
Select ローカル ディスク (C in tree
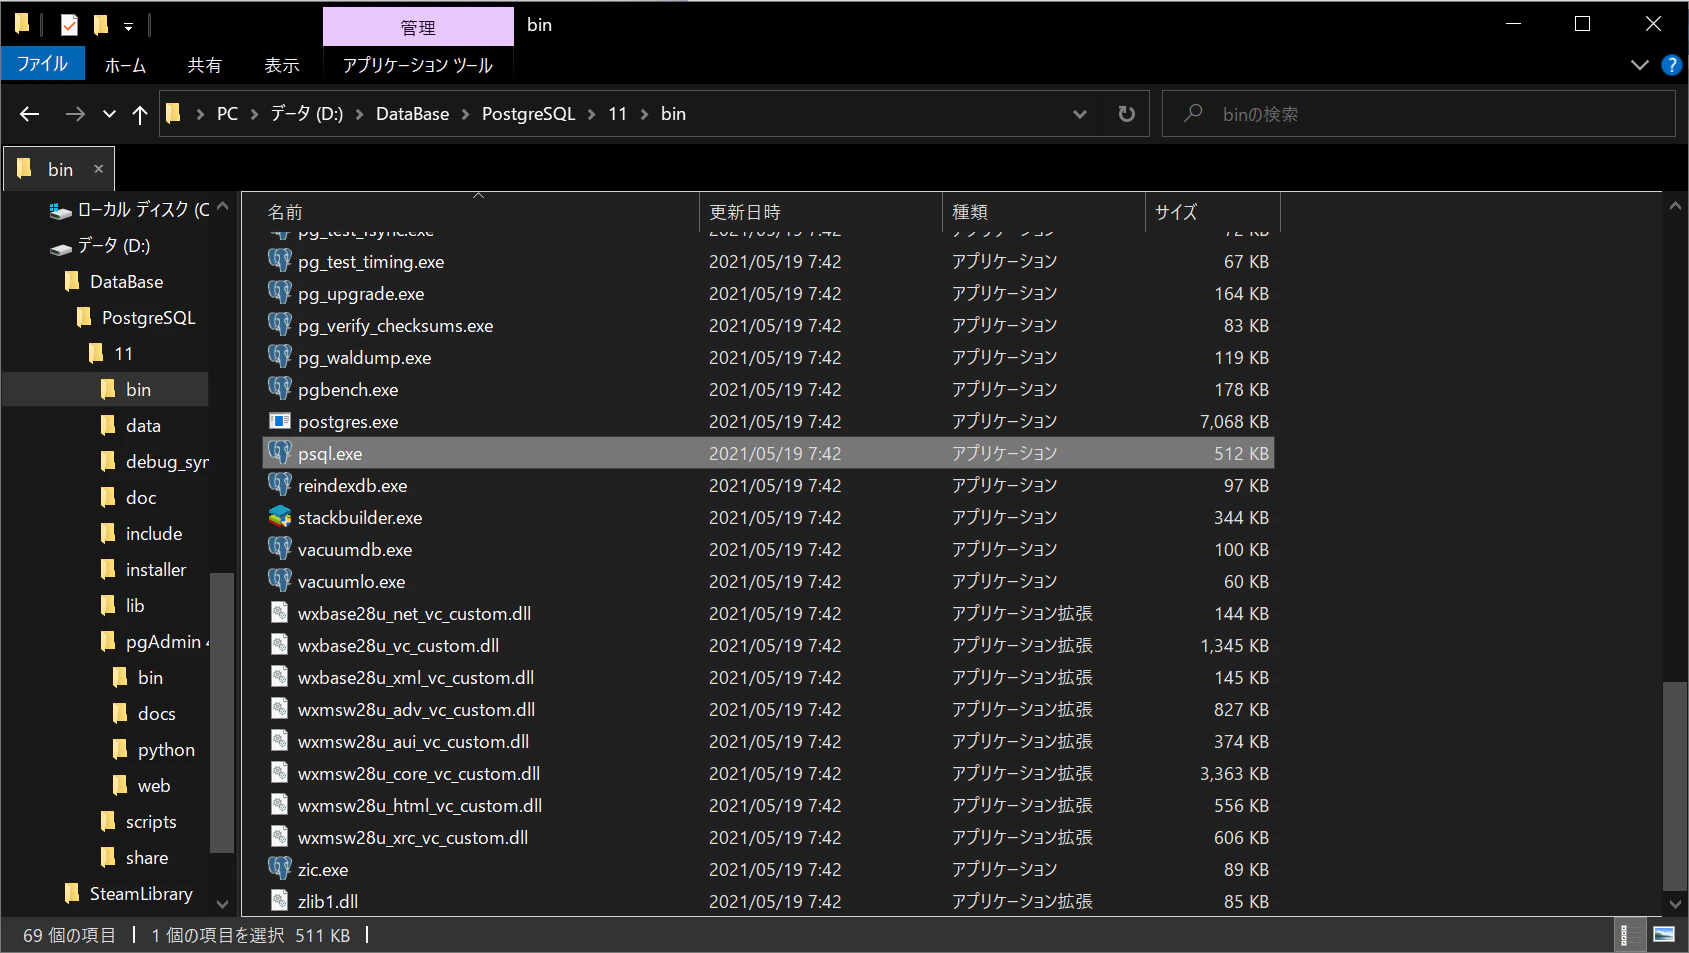tap(143, 209)
